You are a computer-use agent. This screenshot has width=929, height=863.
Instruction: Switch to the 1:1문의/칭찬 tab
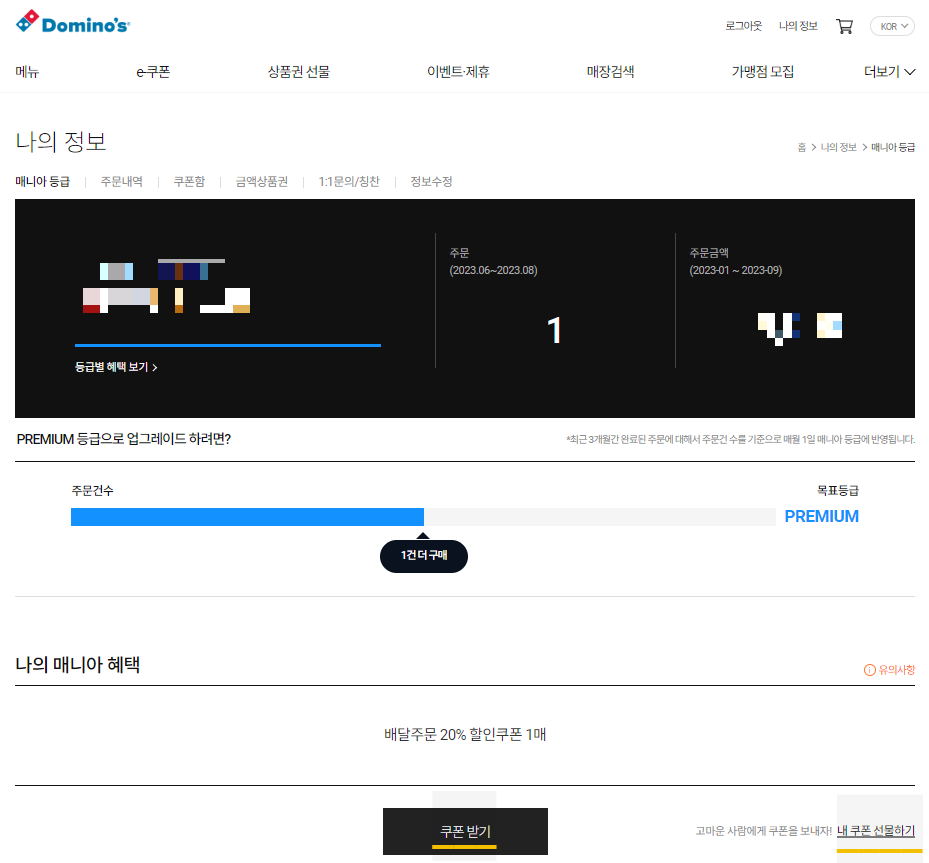tap(349, 181)
